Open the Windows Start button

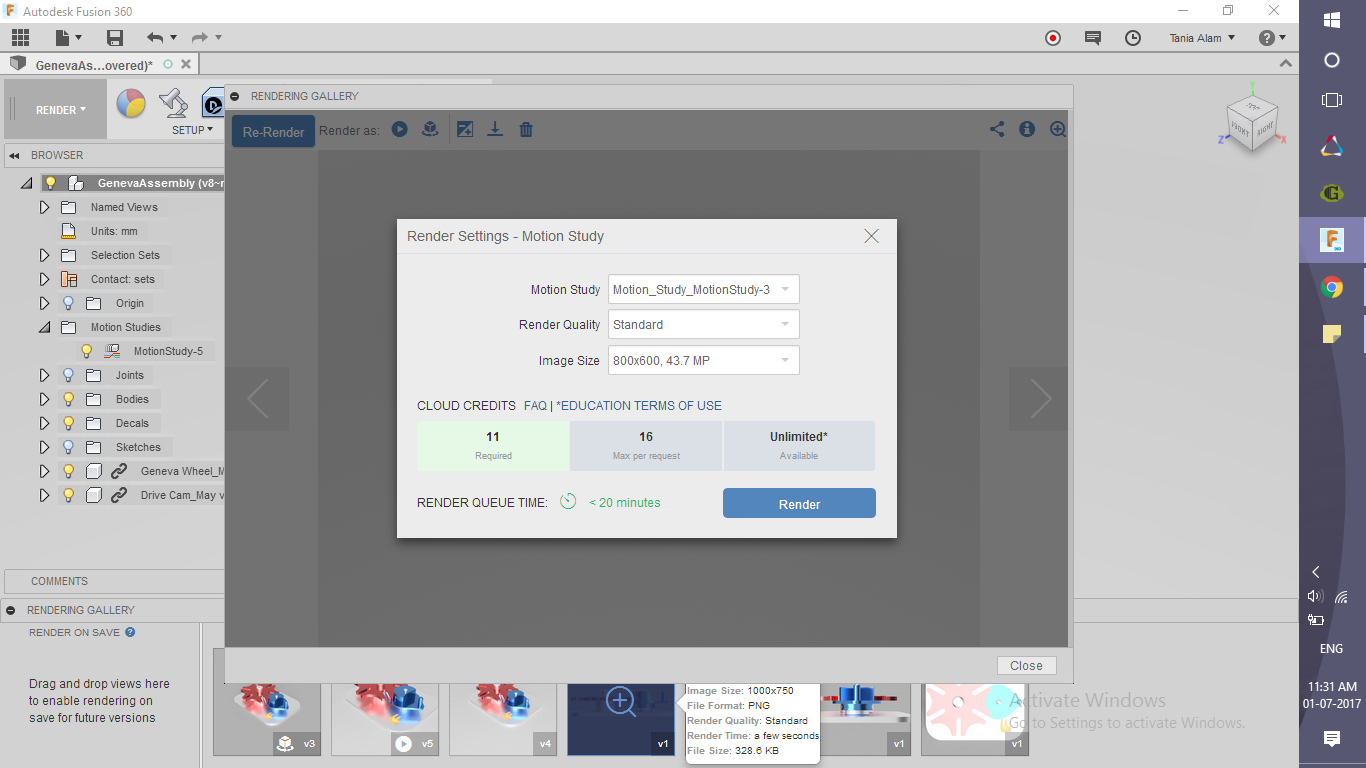point(1332,20)
